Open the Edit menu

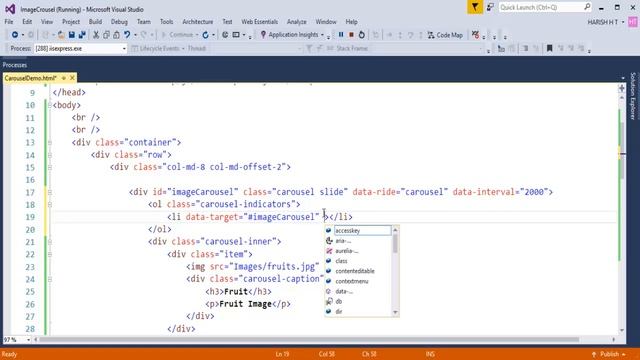pos(27,22)
